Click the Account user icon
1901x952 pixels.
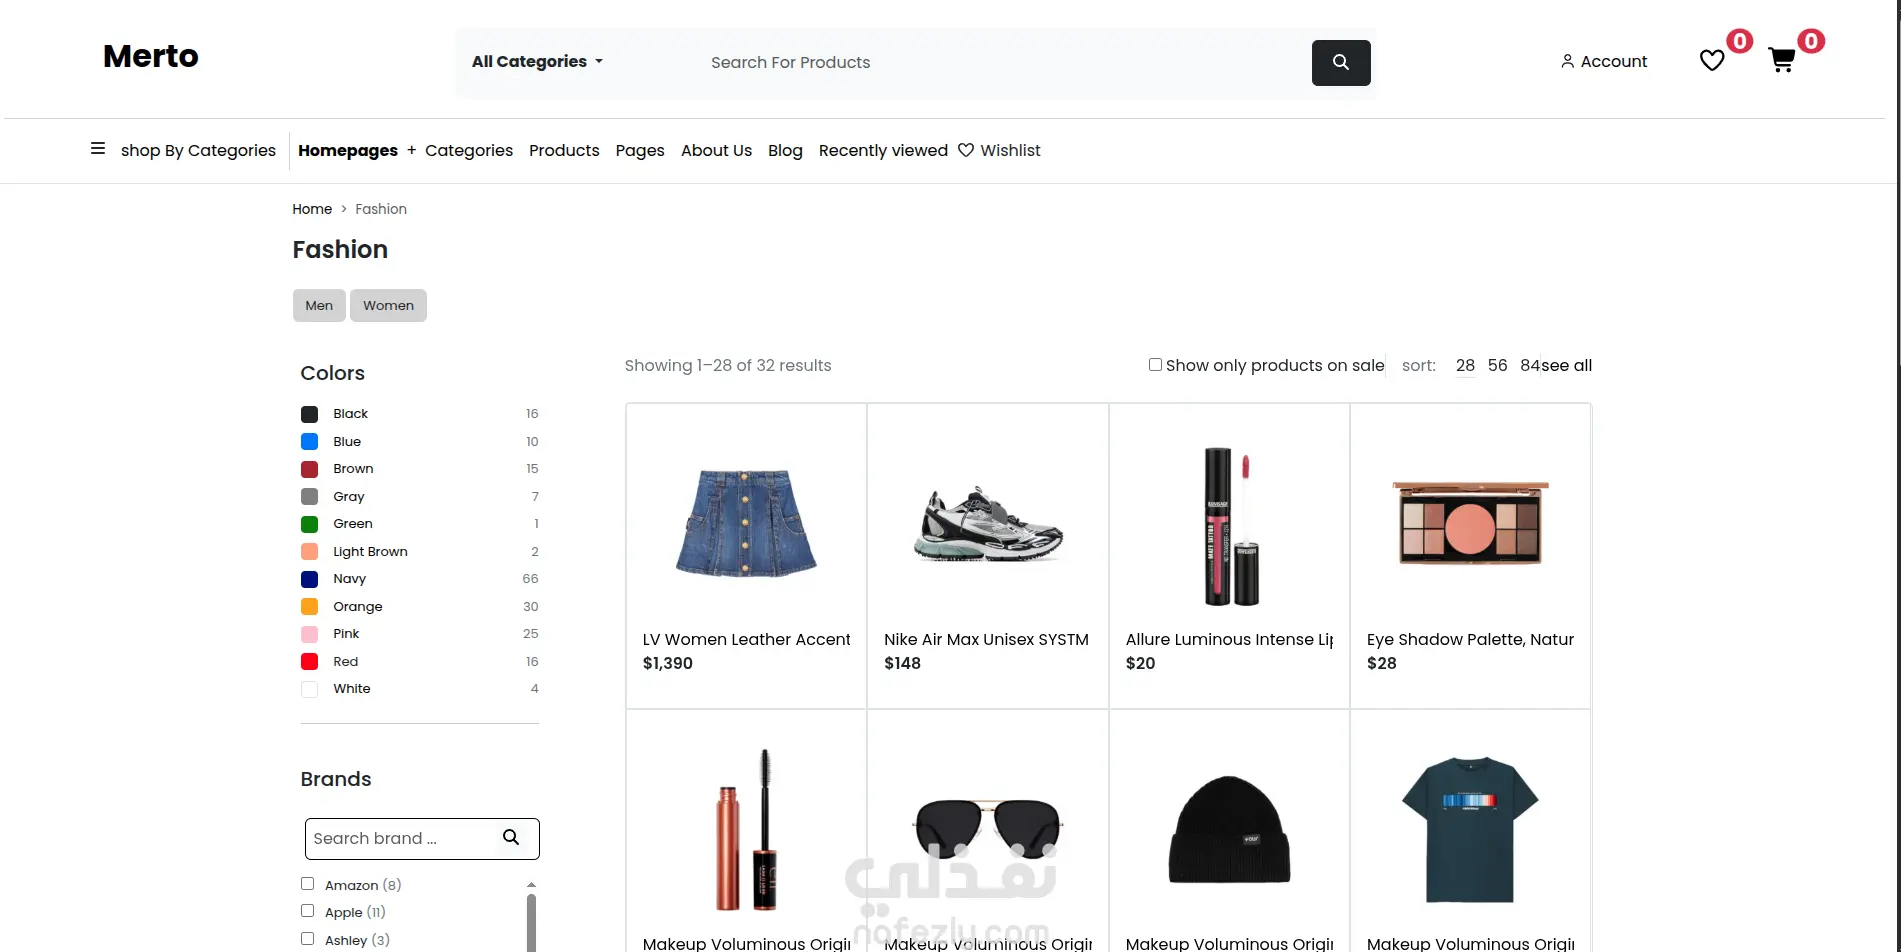[x=1567, y=61]
